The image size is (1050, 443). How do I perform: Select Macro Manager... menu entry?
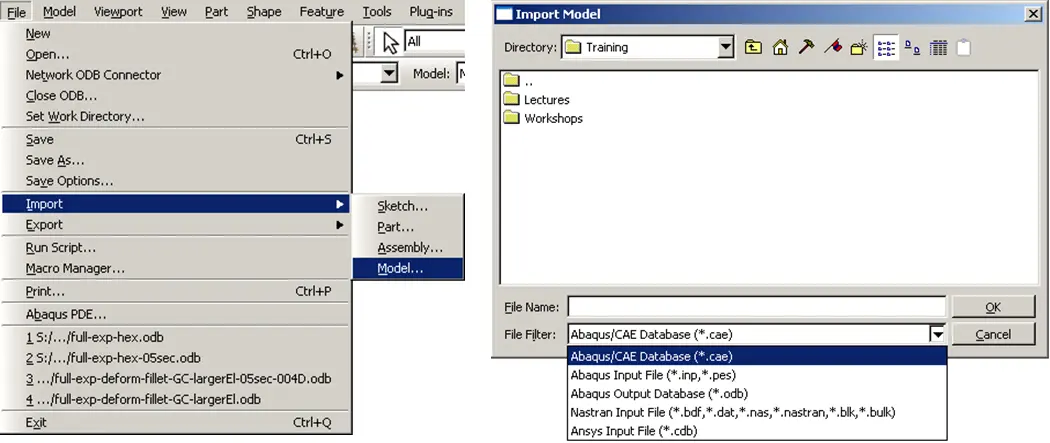[175, 268]
